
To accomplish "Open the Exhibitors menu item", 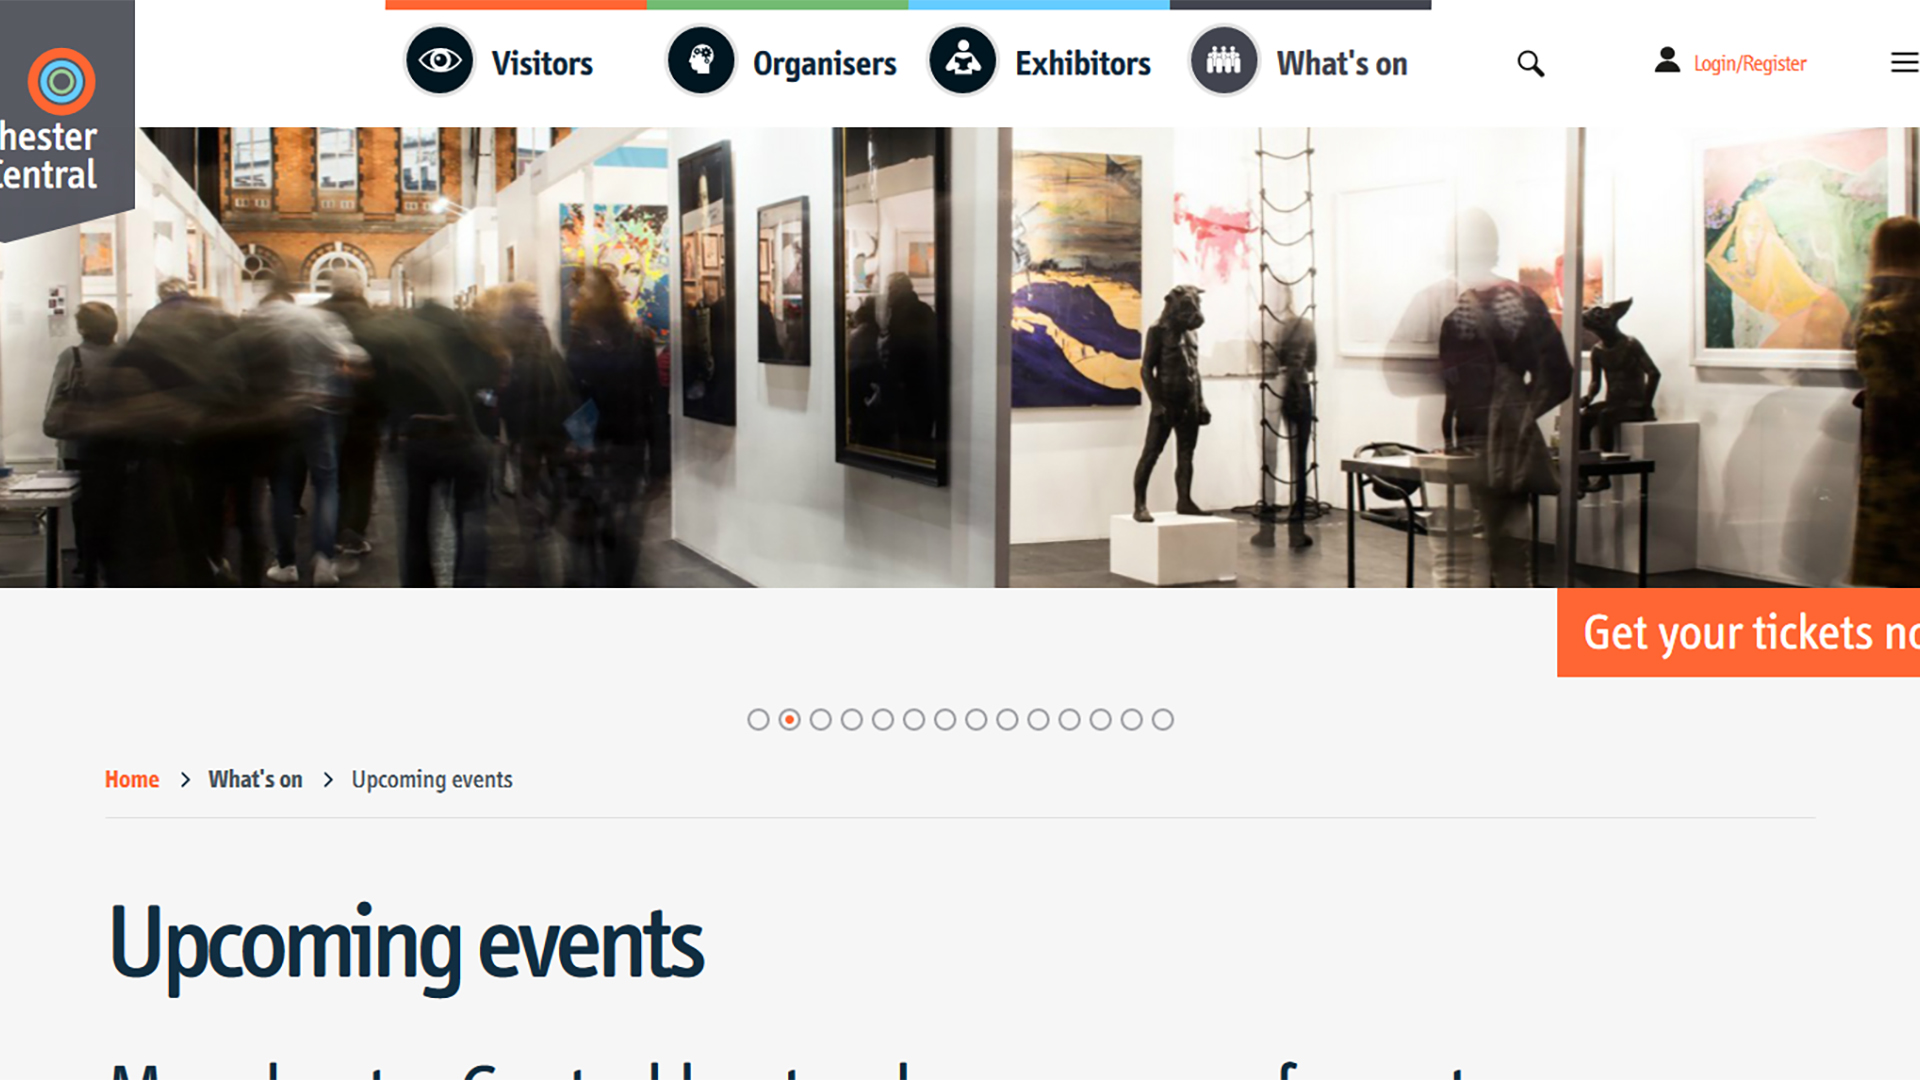I will tap(1083, 63).
